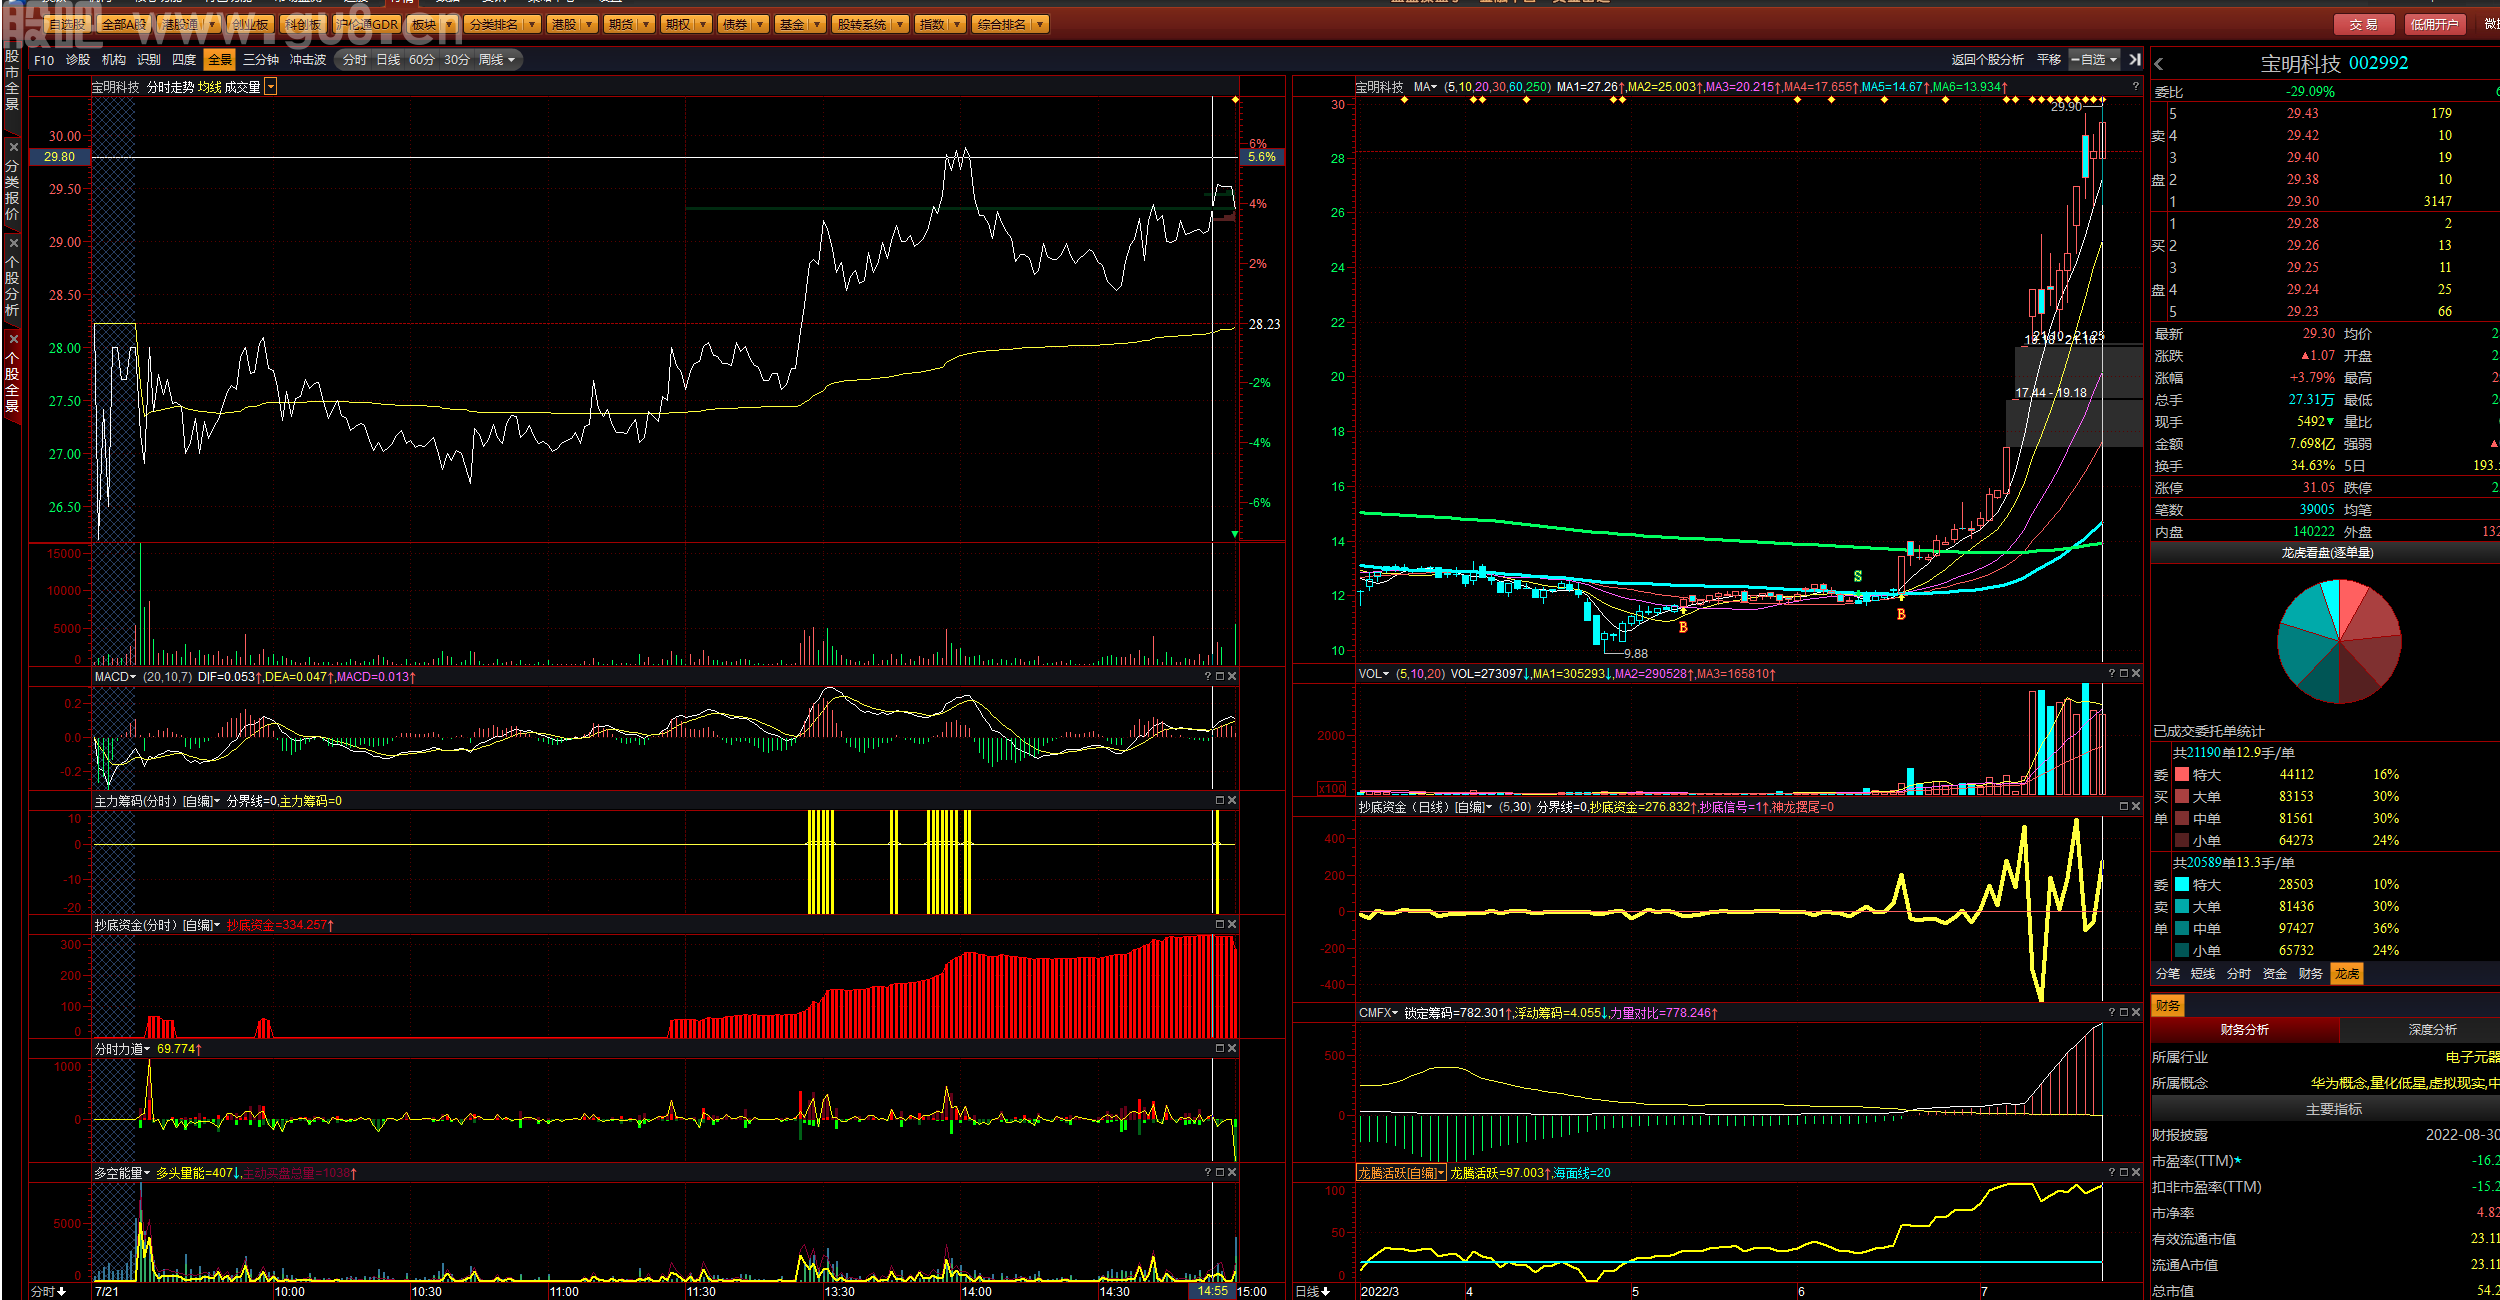The height and width of the screenshot is (1300, 2500).
Task: Click the 29.80 price label on intraday axis
Action: [60, 157]
